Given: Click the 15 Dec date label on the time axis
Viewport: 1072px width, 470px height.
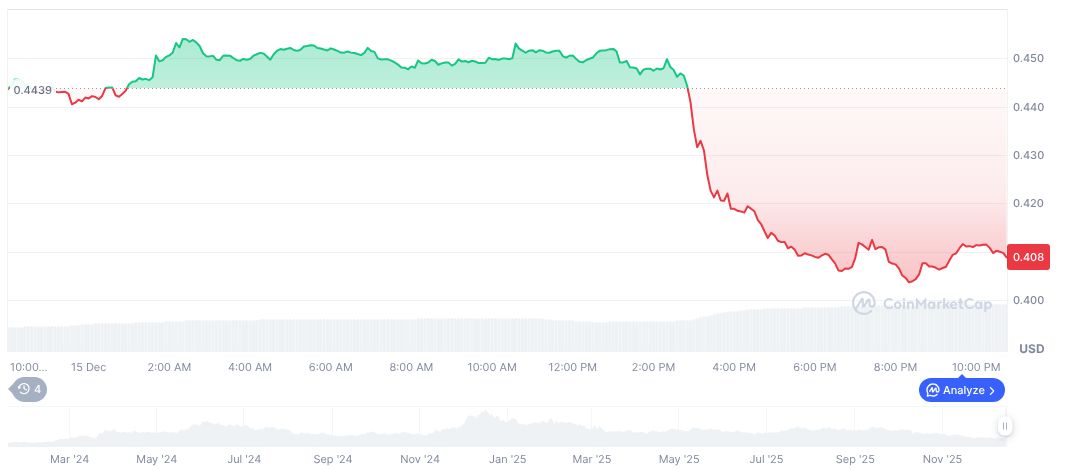Looking at the screenshot, I should click(x=88, y=367).
